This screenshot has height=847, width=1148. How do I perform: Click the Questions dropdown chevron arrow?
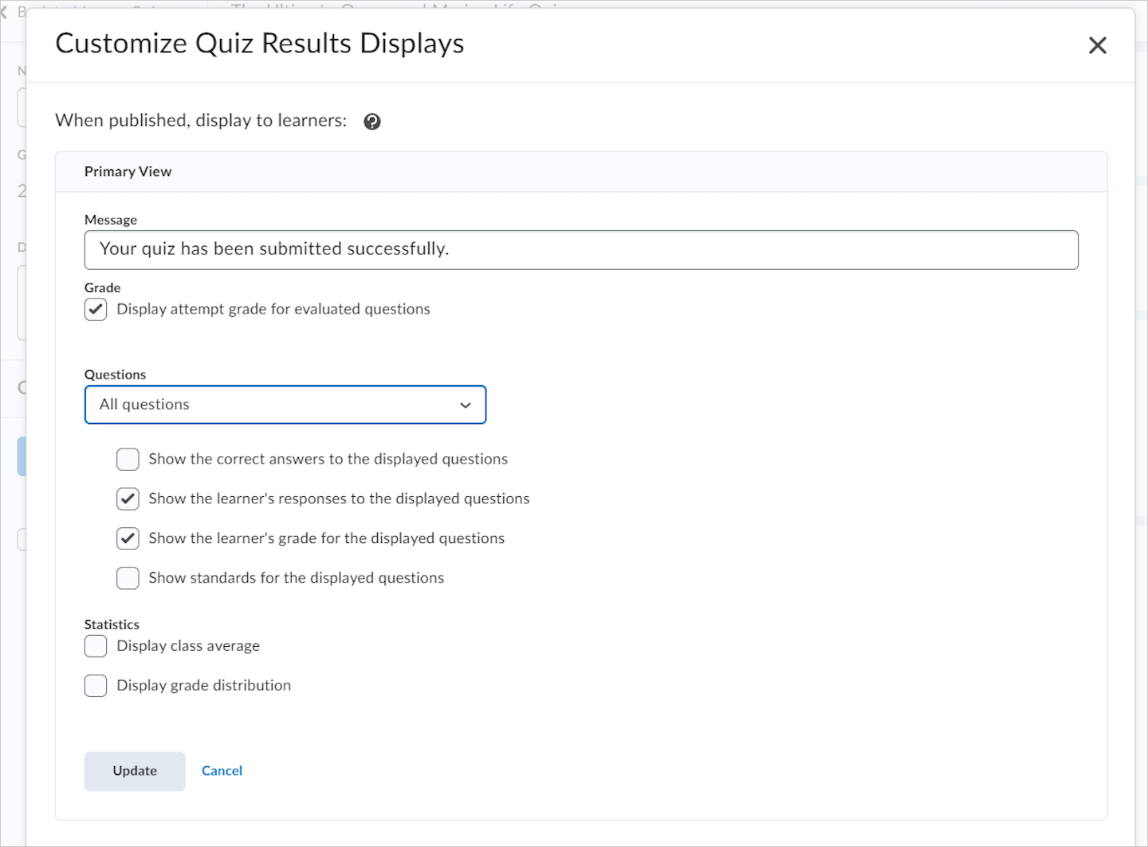[465, 406]
